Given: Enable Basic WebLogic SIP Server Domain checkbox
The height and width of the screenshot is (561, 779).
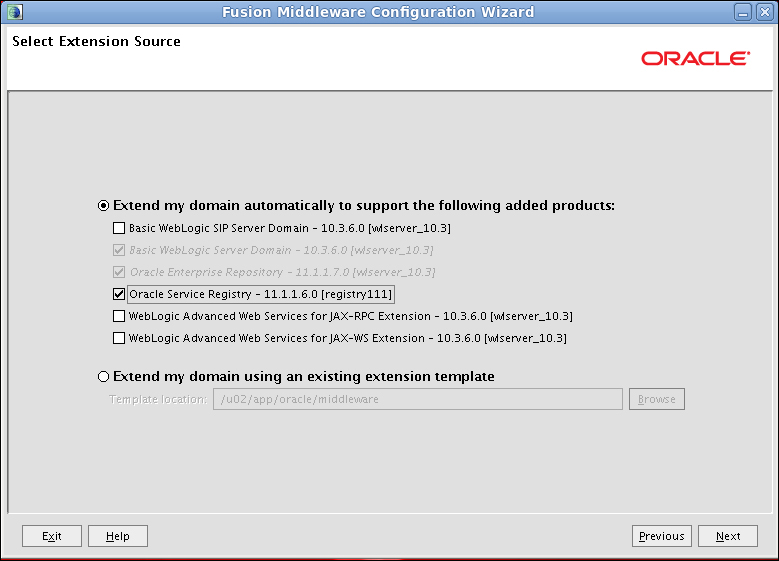Looking at the screenshot, I should pyautogui.click(x=119, y=228).
